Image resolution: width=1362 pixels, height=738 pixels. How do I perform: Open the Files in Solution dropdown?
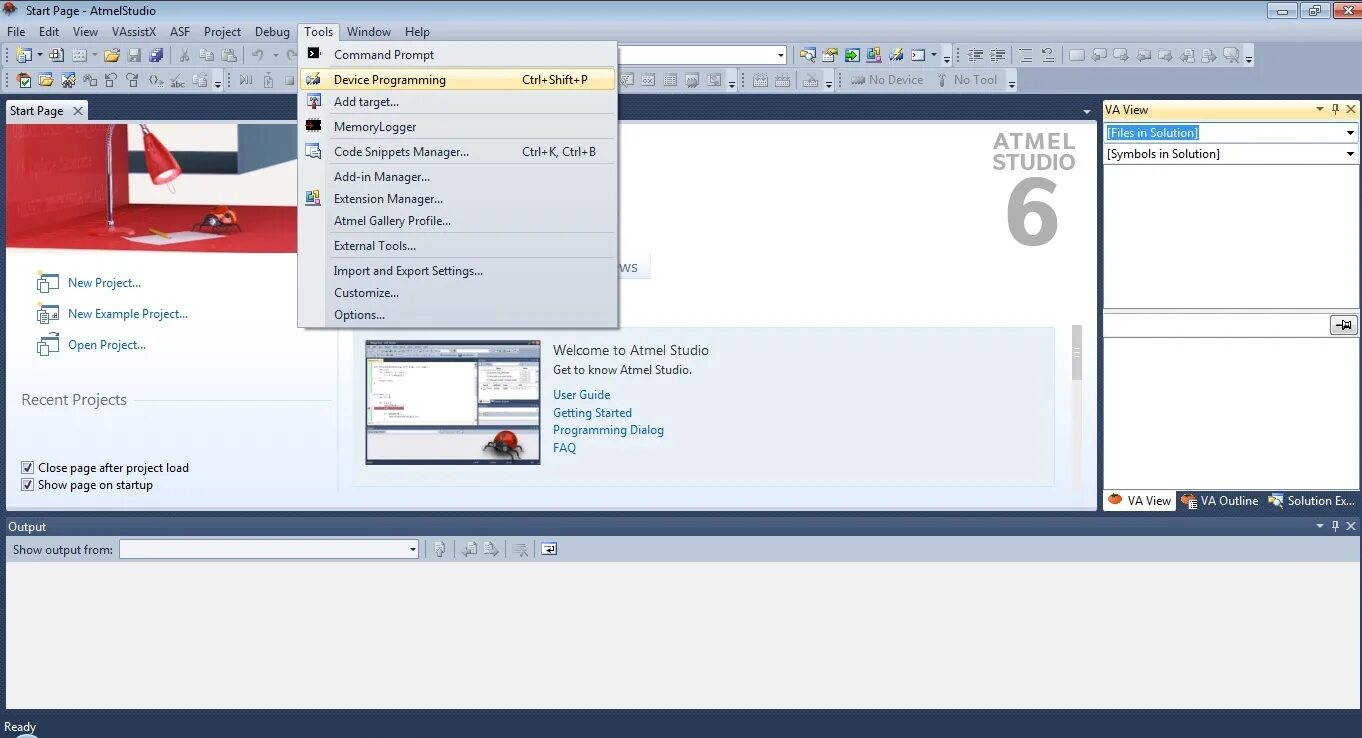(1350, 133)
